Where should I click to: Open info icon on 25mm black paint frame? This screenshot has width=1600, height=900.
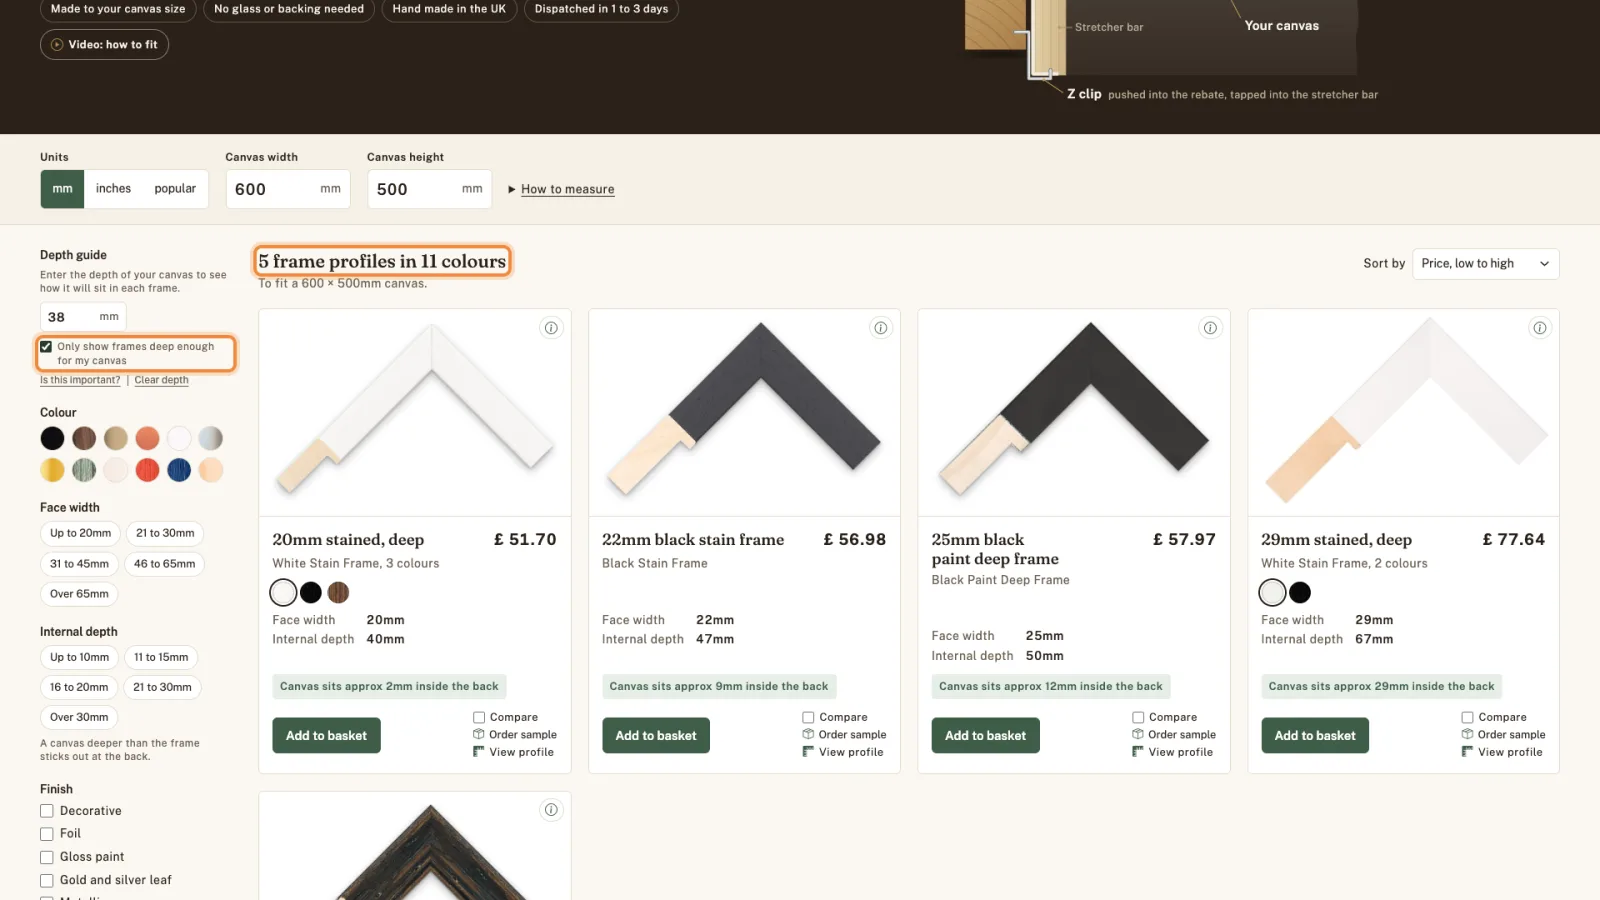click(1210, 328)
